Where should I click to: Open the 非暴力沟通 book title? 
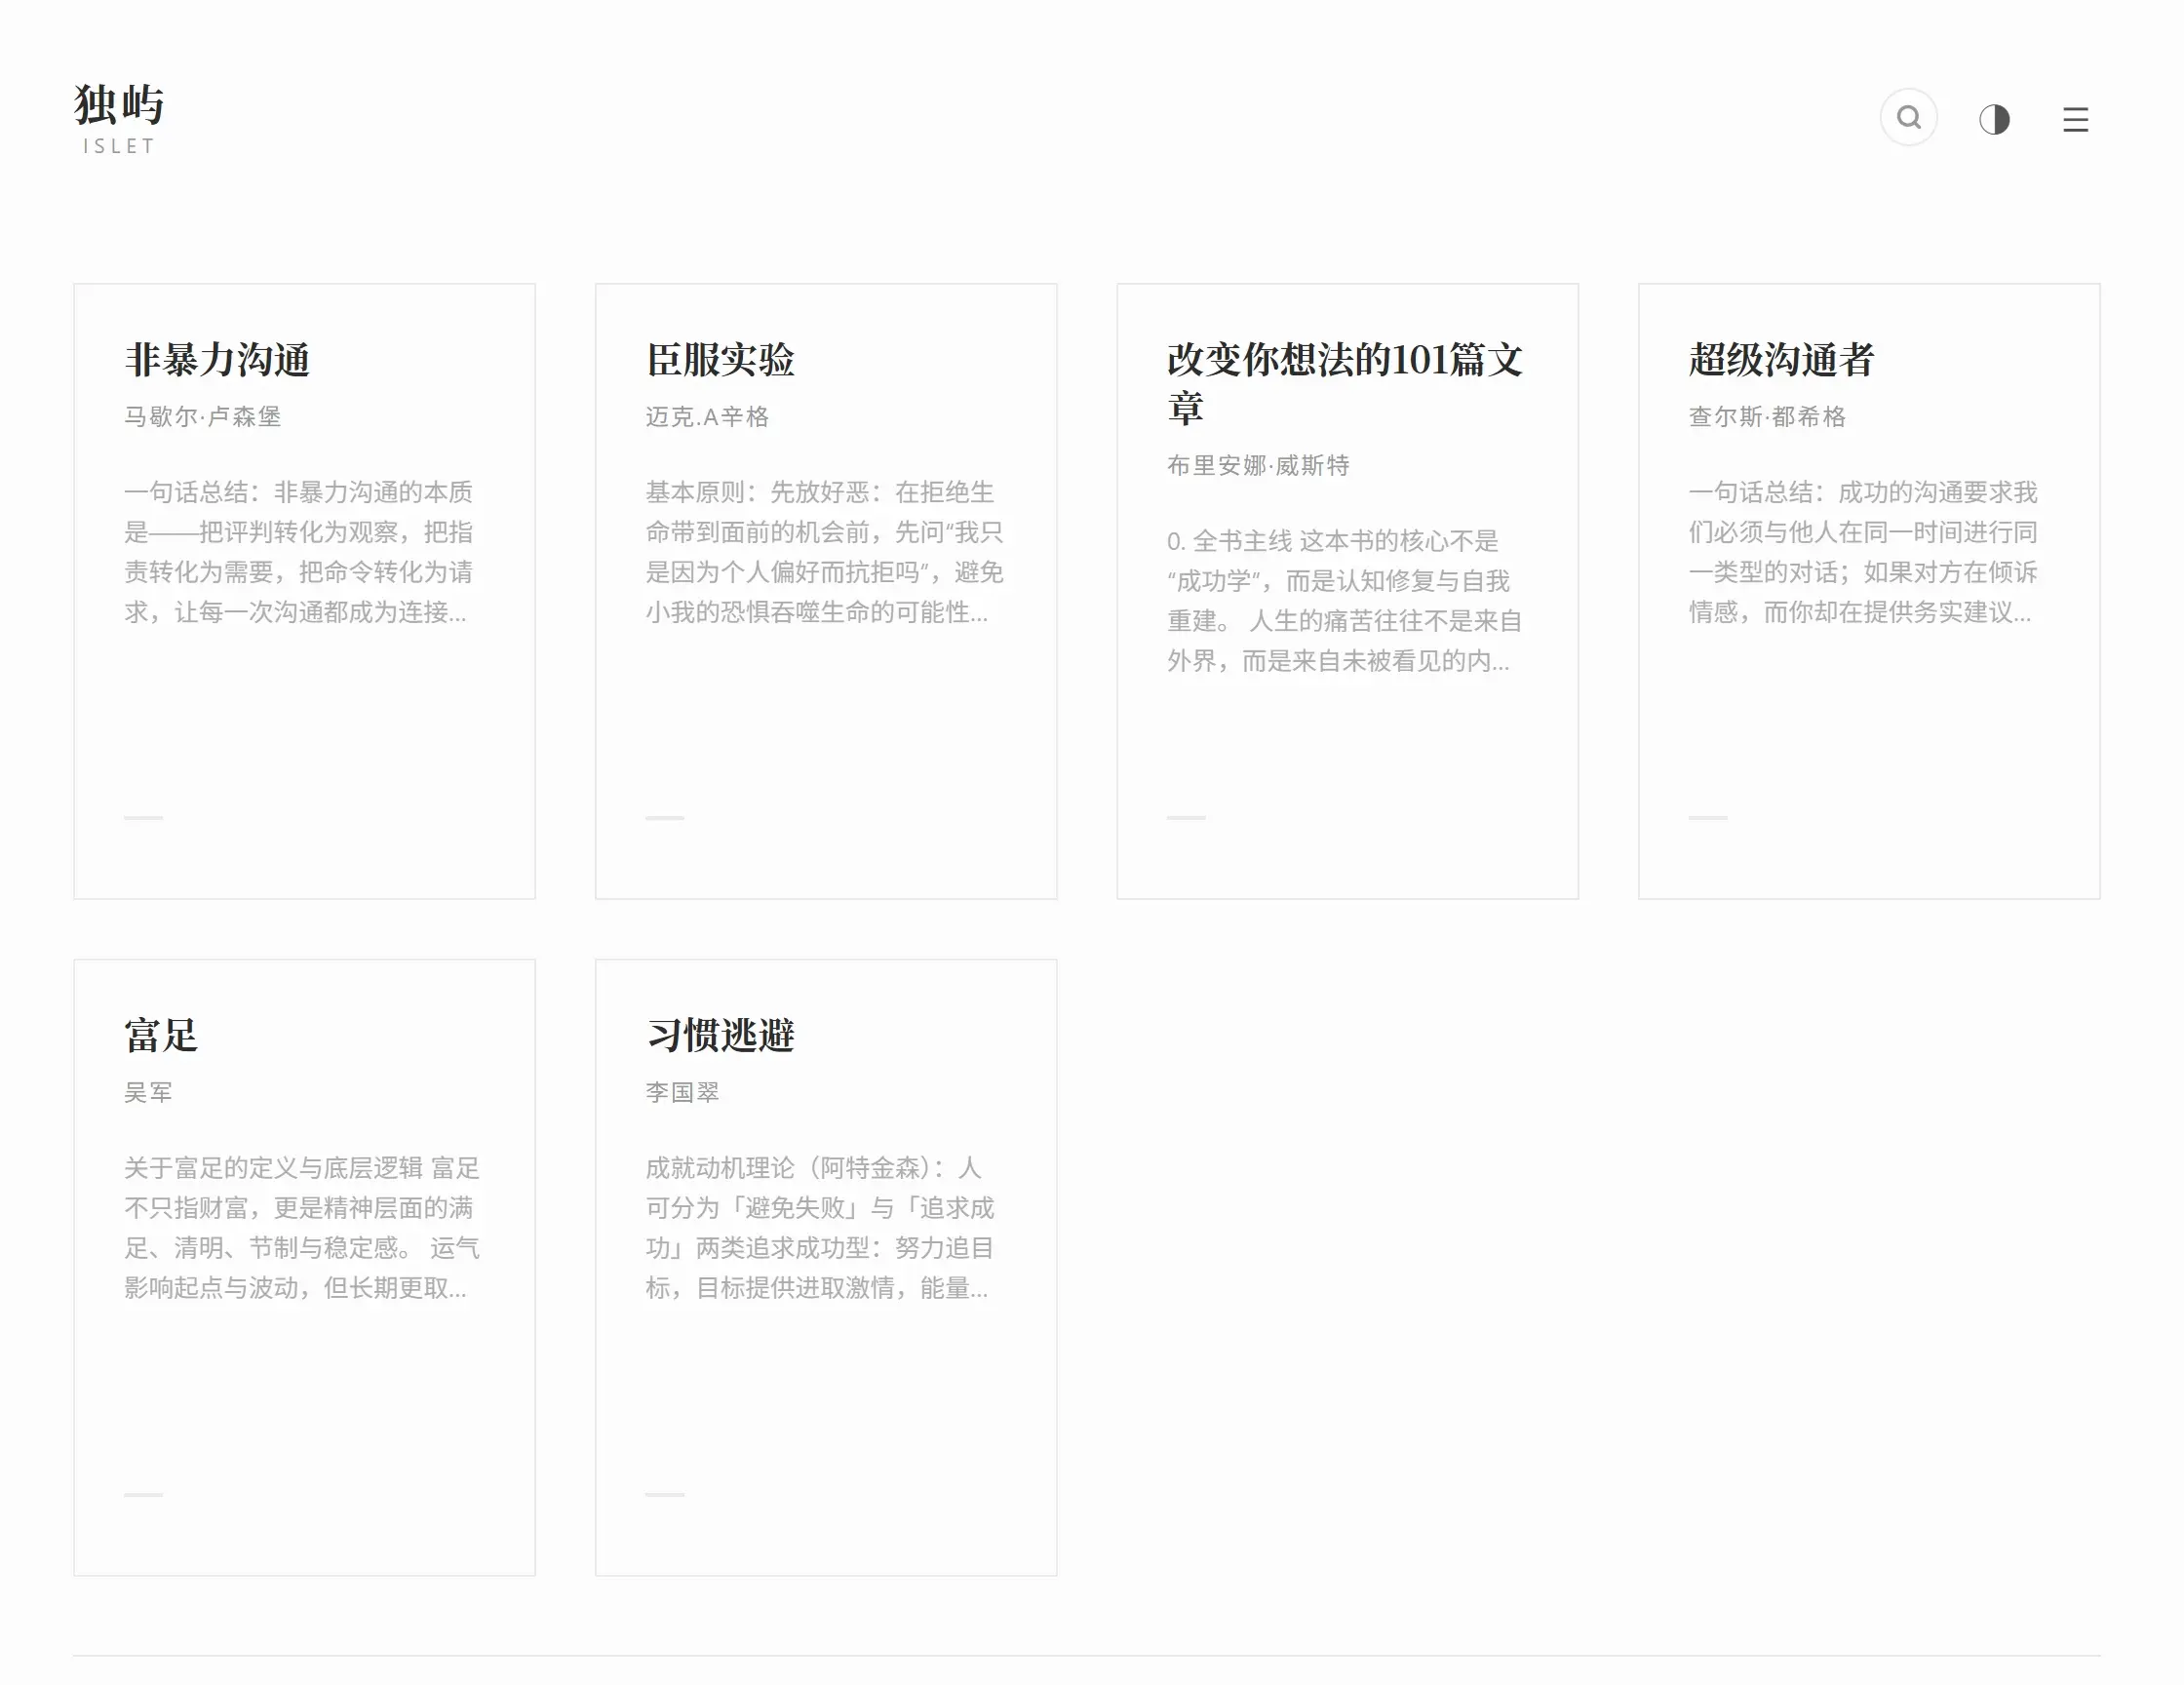[x=217, y=360]
